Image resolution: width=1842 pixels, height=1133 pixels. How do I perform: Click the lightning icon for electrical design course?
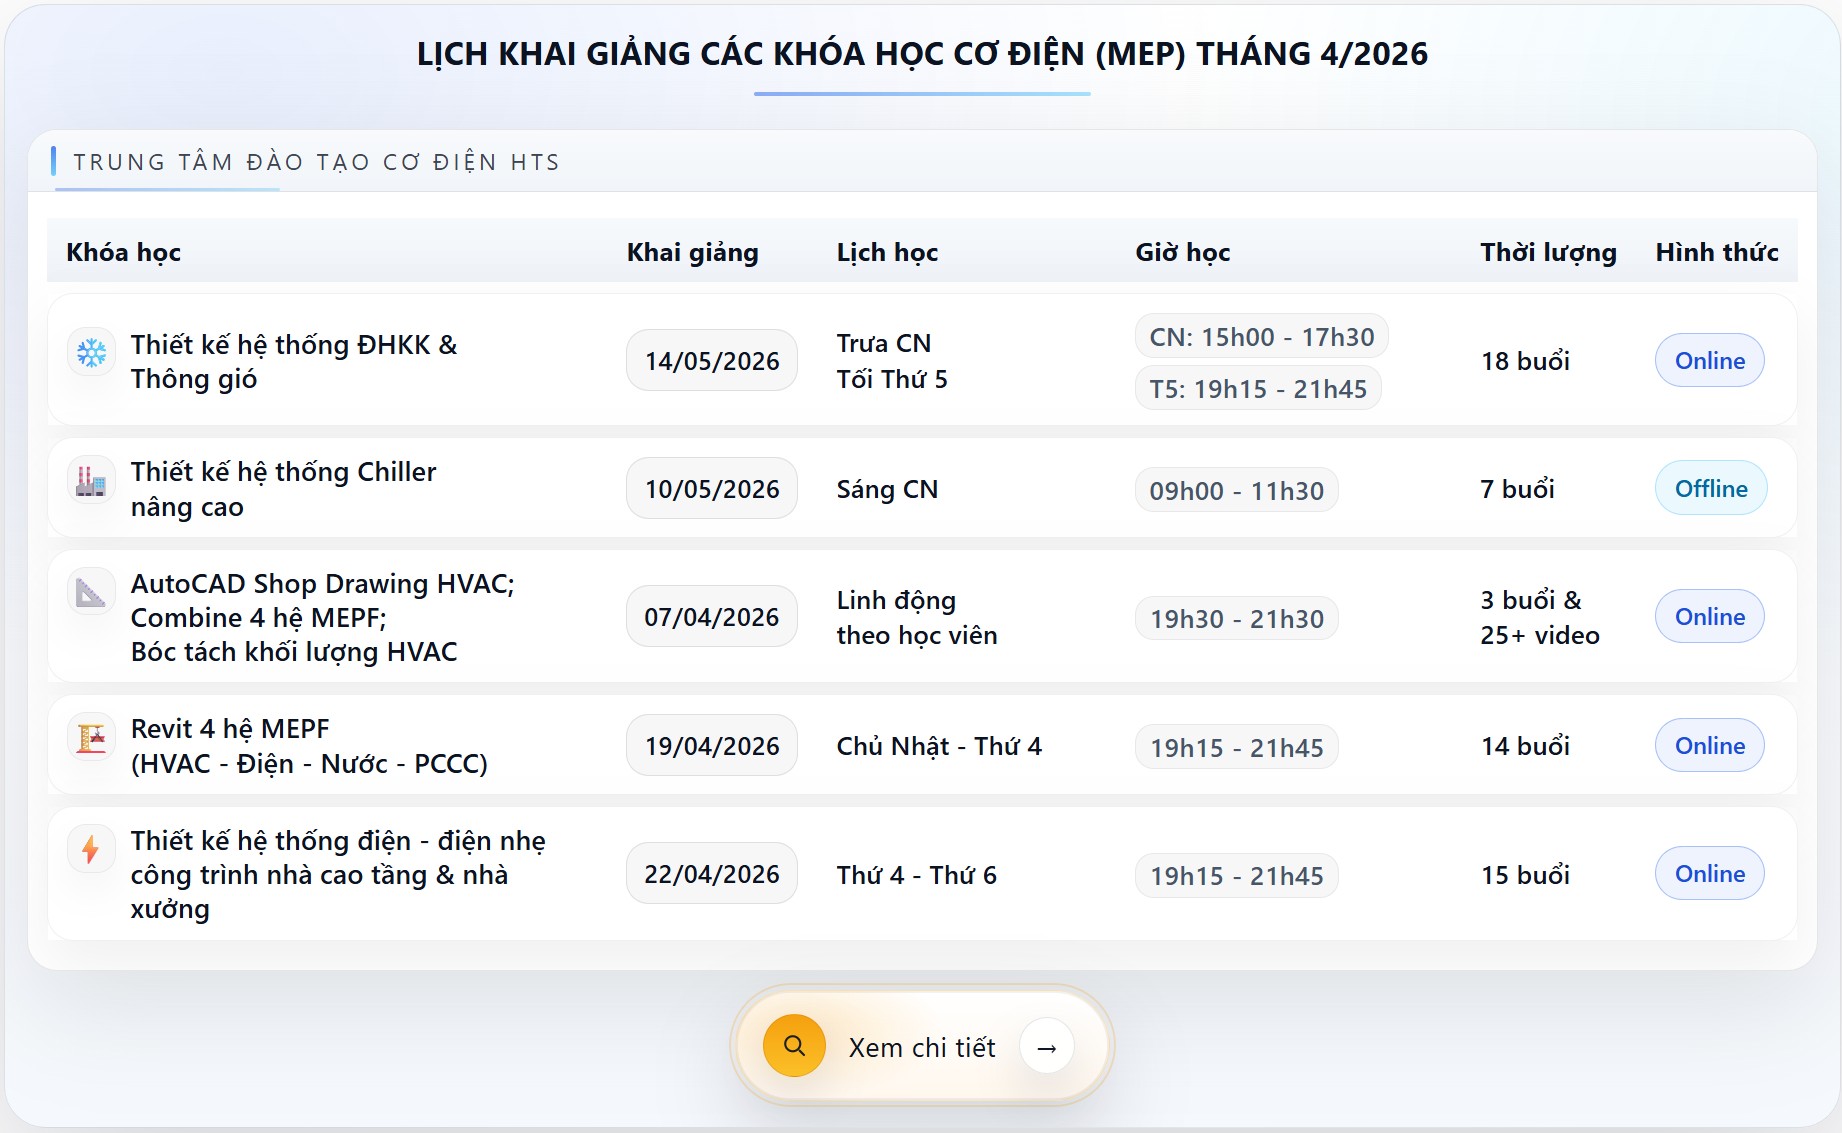[91, 849]
